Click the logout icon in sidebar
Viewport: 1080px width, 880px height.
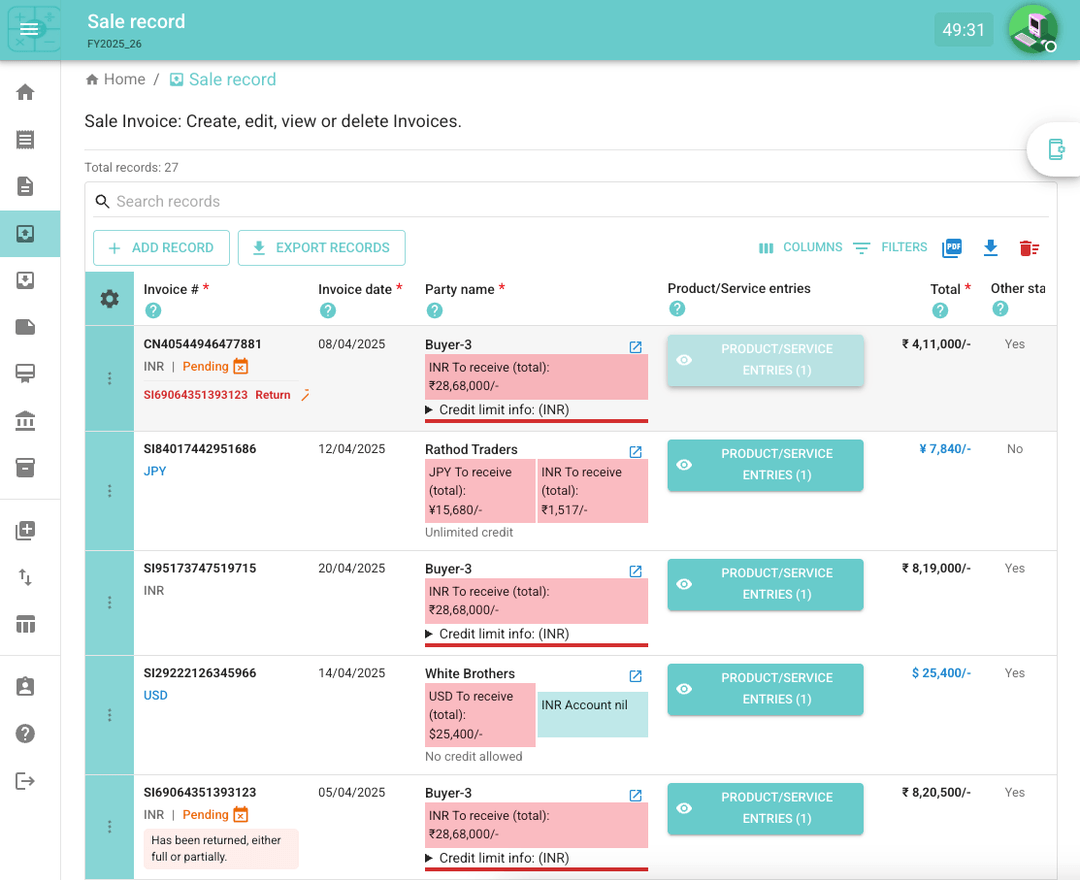[x=26, y=781]
